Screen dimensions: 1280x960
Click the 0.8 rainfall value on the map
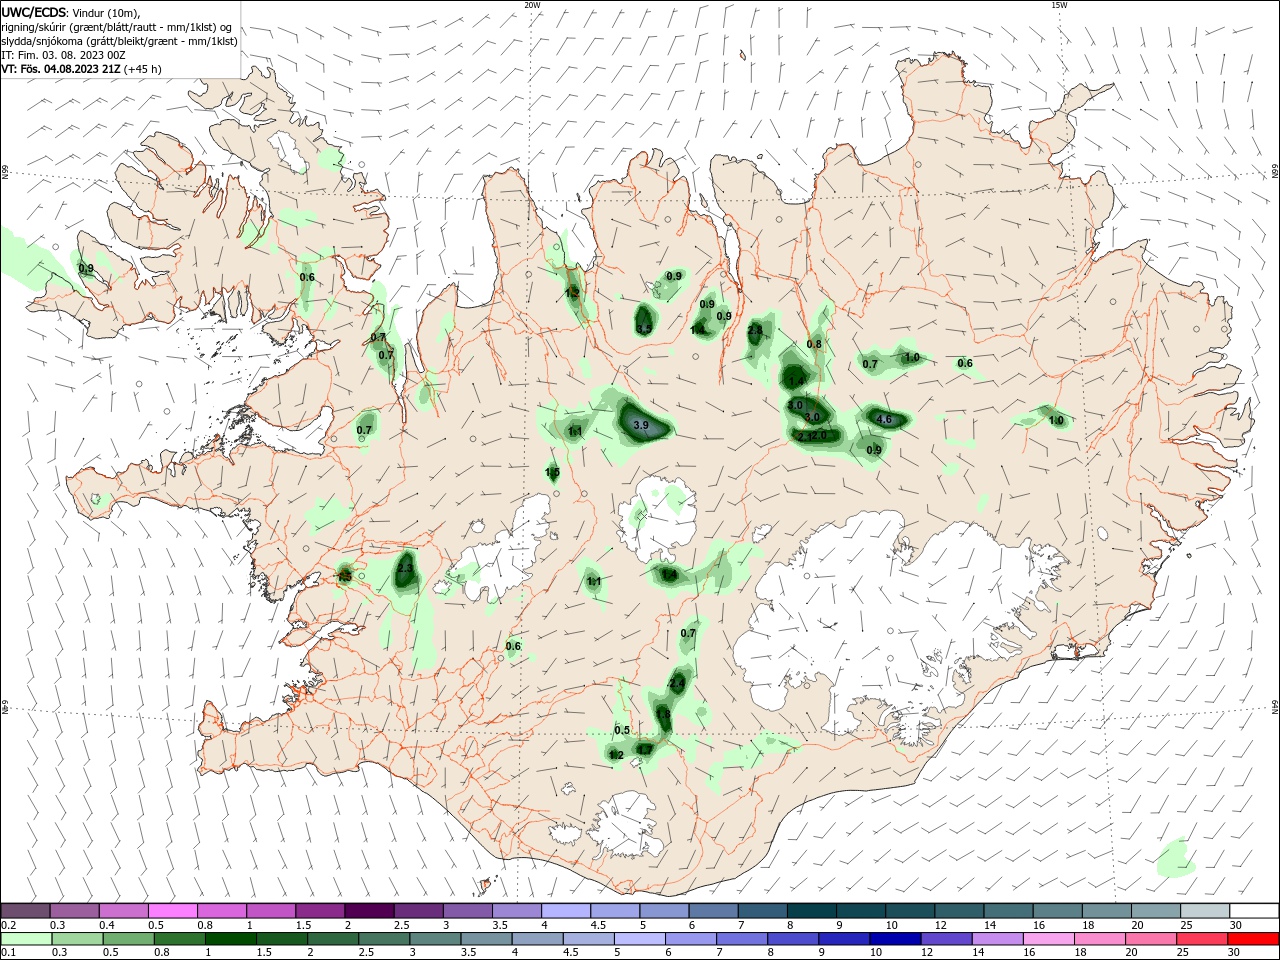point(814,344)
